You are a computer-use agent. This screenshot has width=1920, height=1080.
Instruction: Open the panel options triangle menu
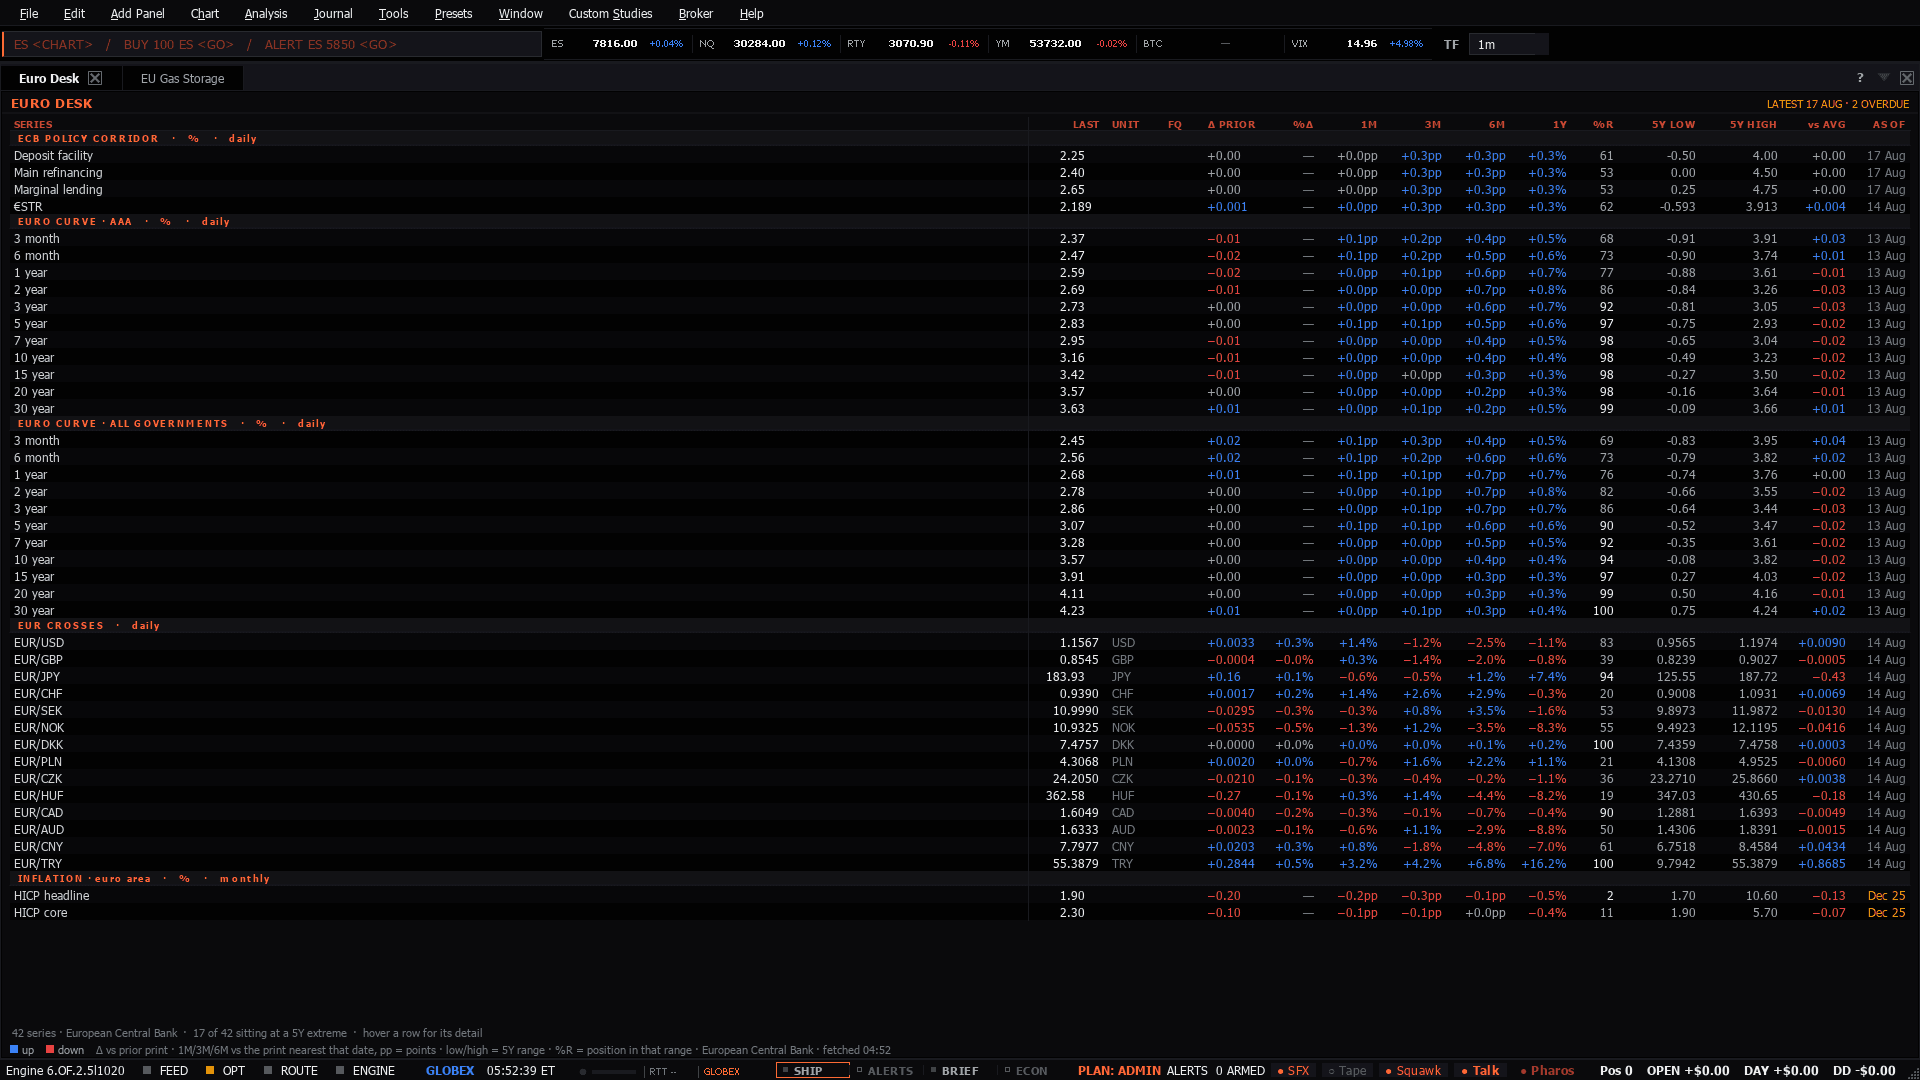click(x=1884, y=78)
